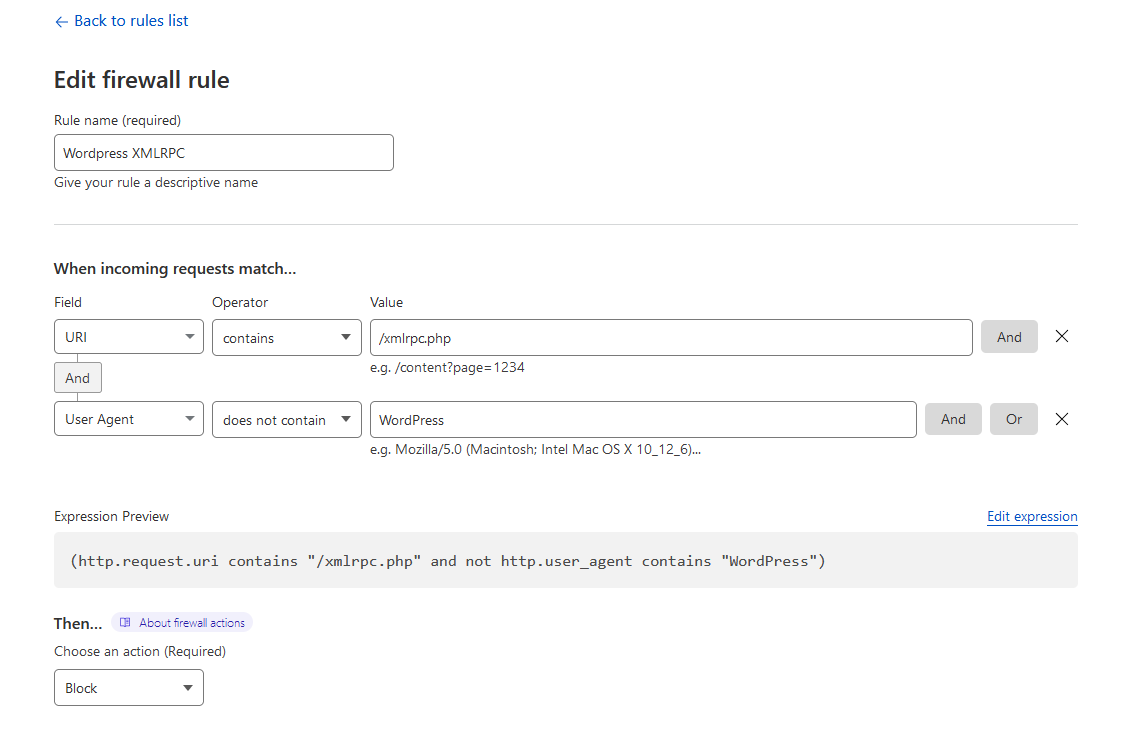Click the Rule name input field
The width and height of the screenshot is (1144, 734).
pos(224,152)
